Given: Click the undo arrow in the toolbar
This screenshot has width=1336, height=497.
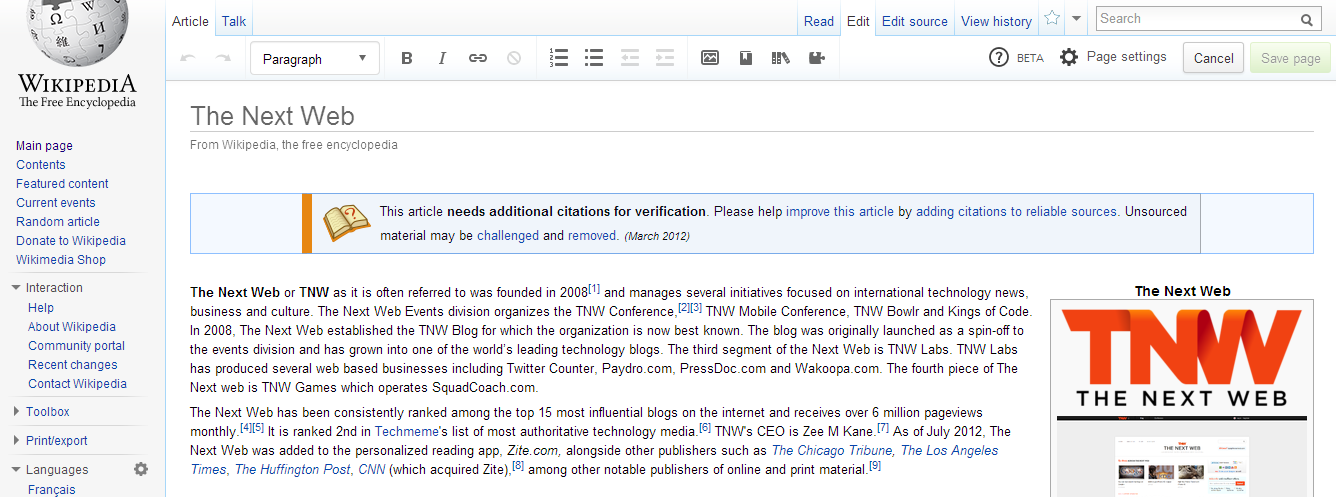Looking at the screenshot, I should pyautogui.click(x=187, y=58).
